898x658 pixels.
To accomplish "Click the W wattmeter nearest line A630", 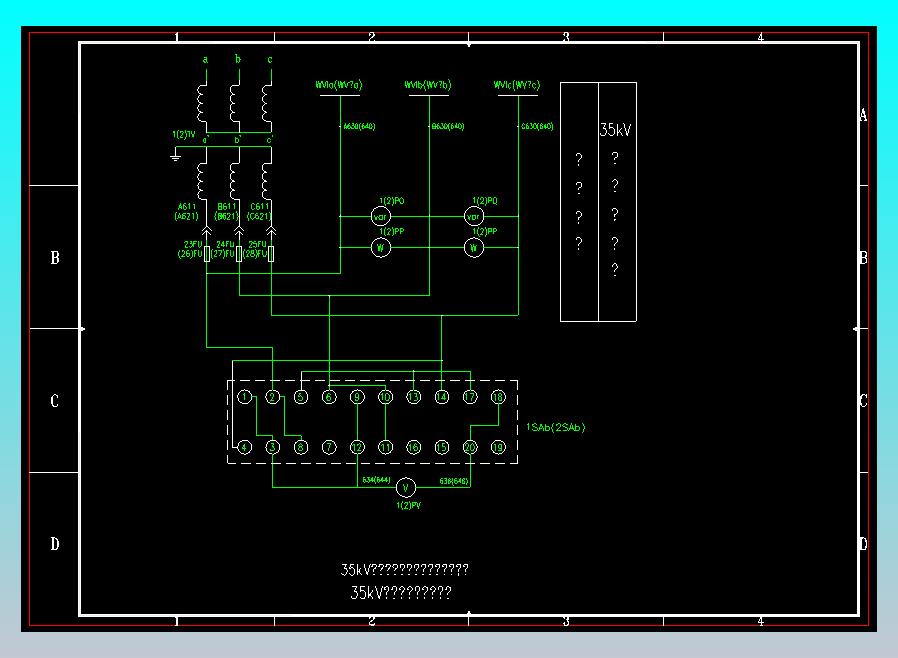I will pos(381,247).
